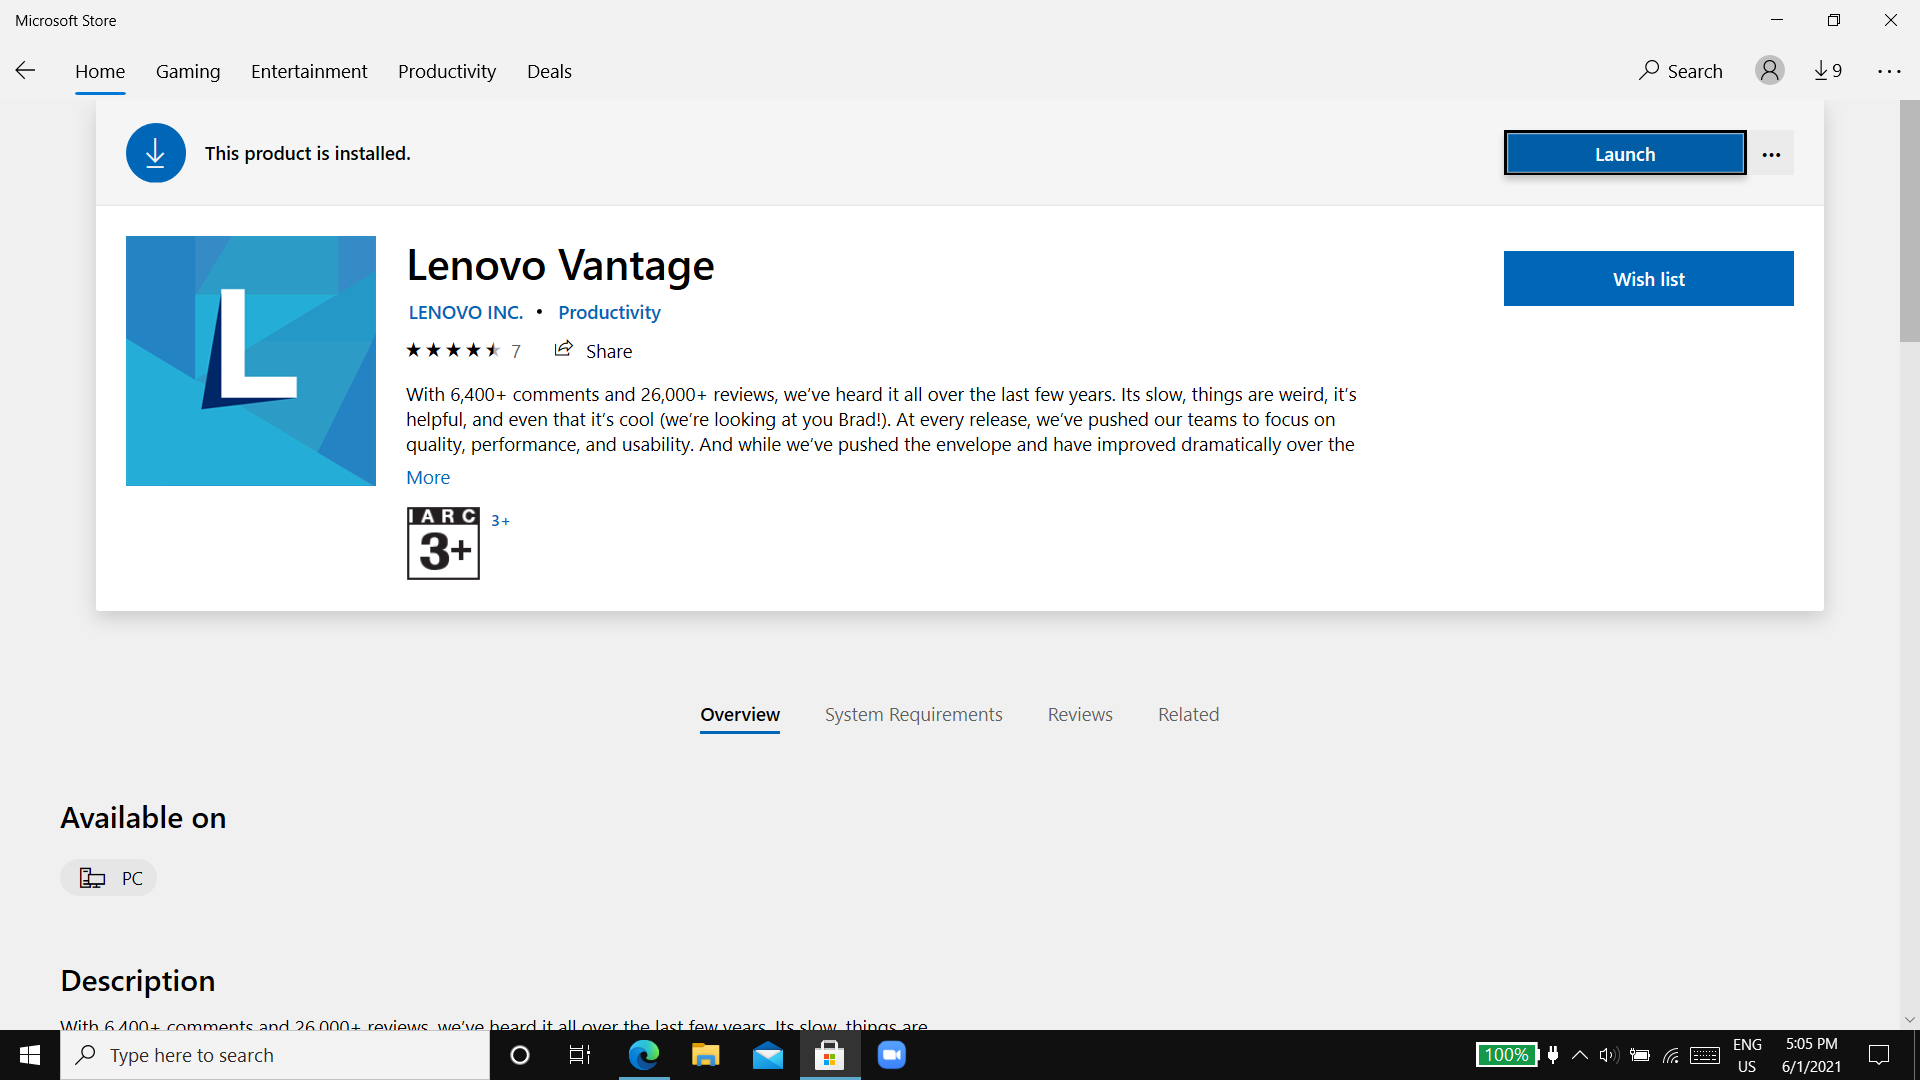Open the Store 'See more' ellipsis menu

pyautogui.click(x=1889, y=71)
